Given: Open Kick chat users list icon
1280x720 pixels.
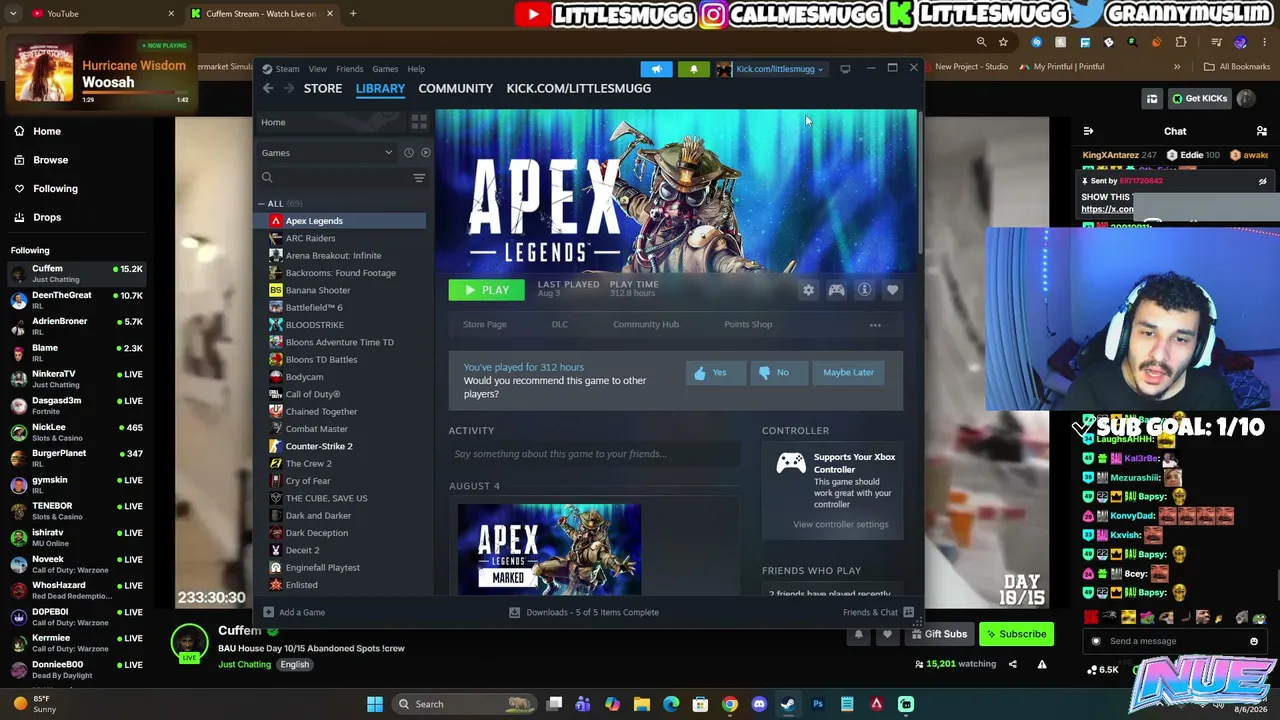Looking at the screenshot, I should [1262, 131].
